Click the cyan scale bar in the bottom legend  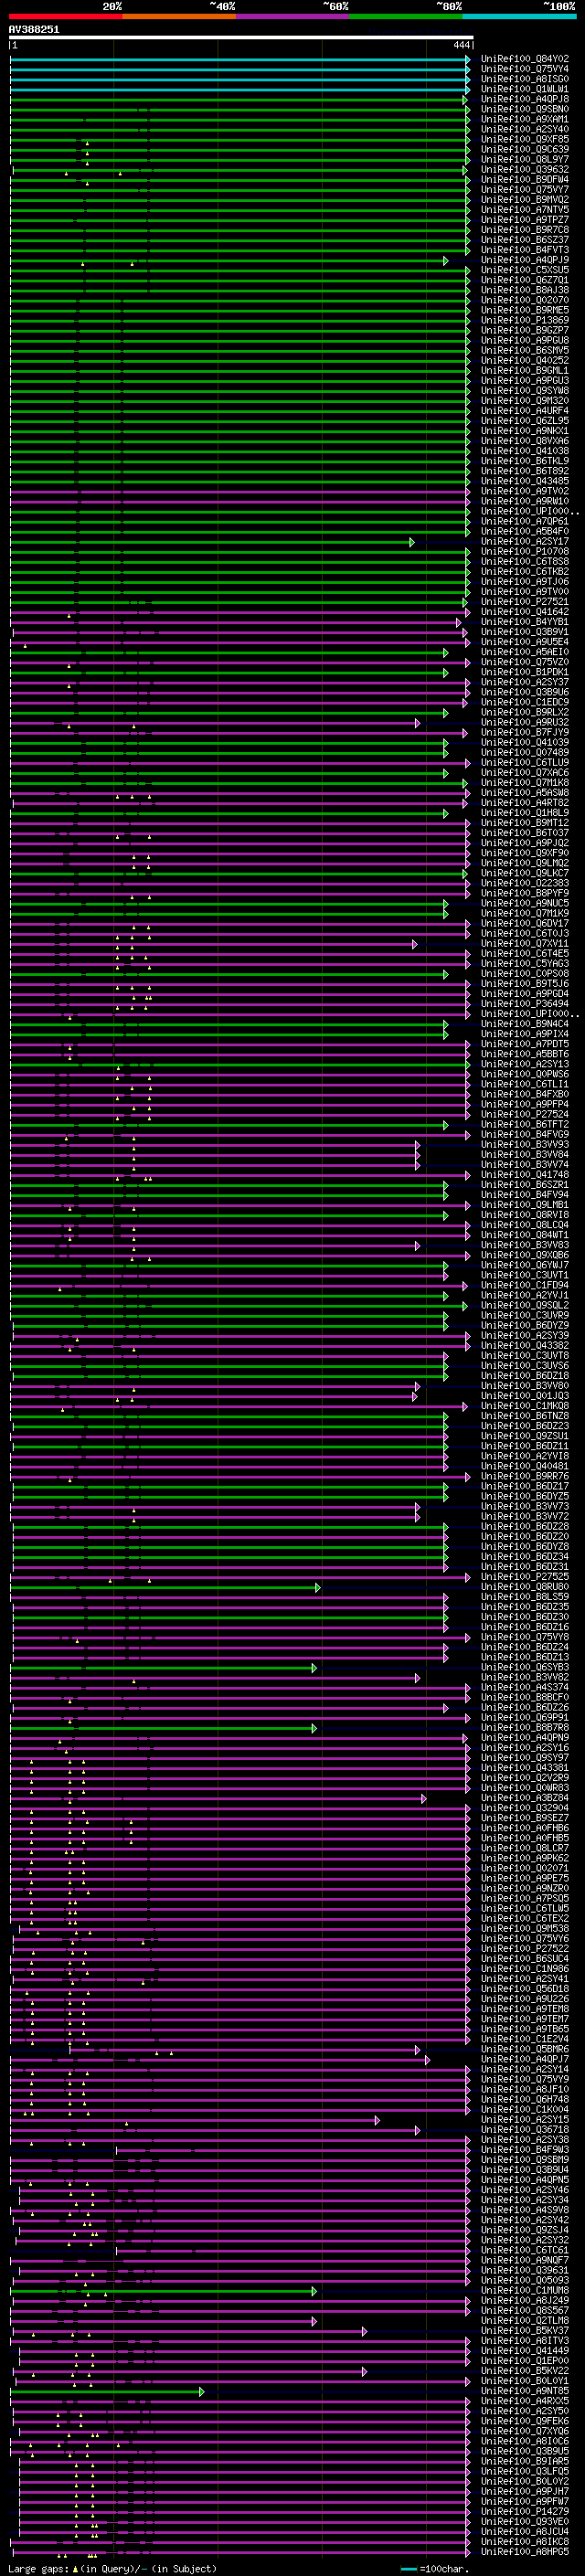click(x=409, y=2569)
